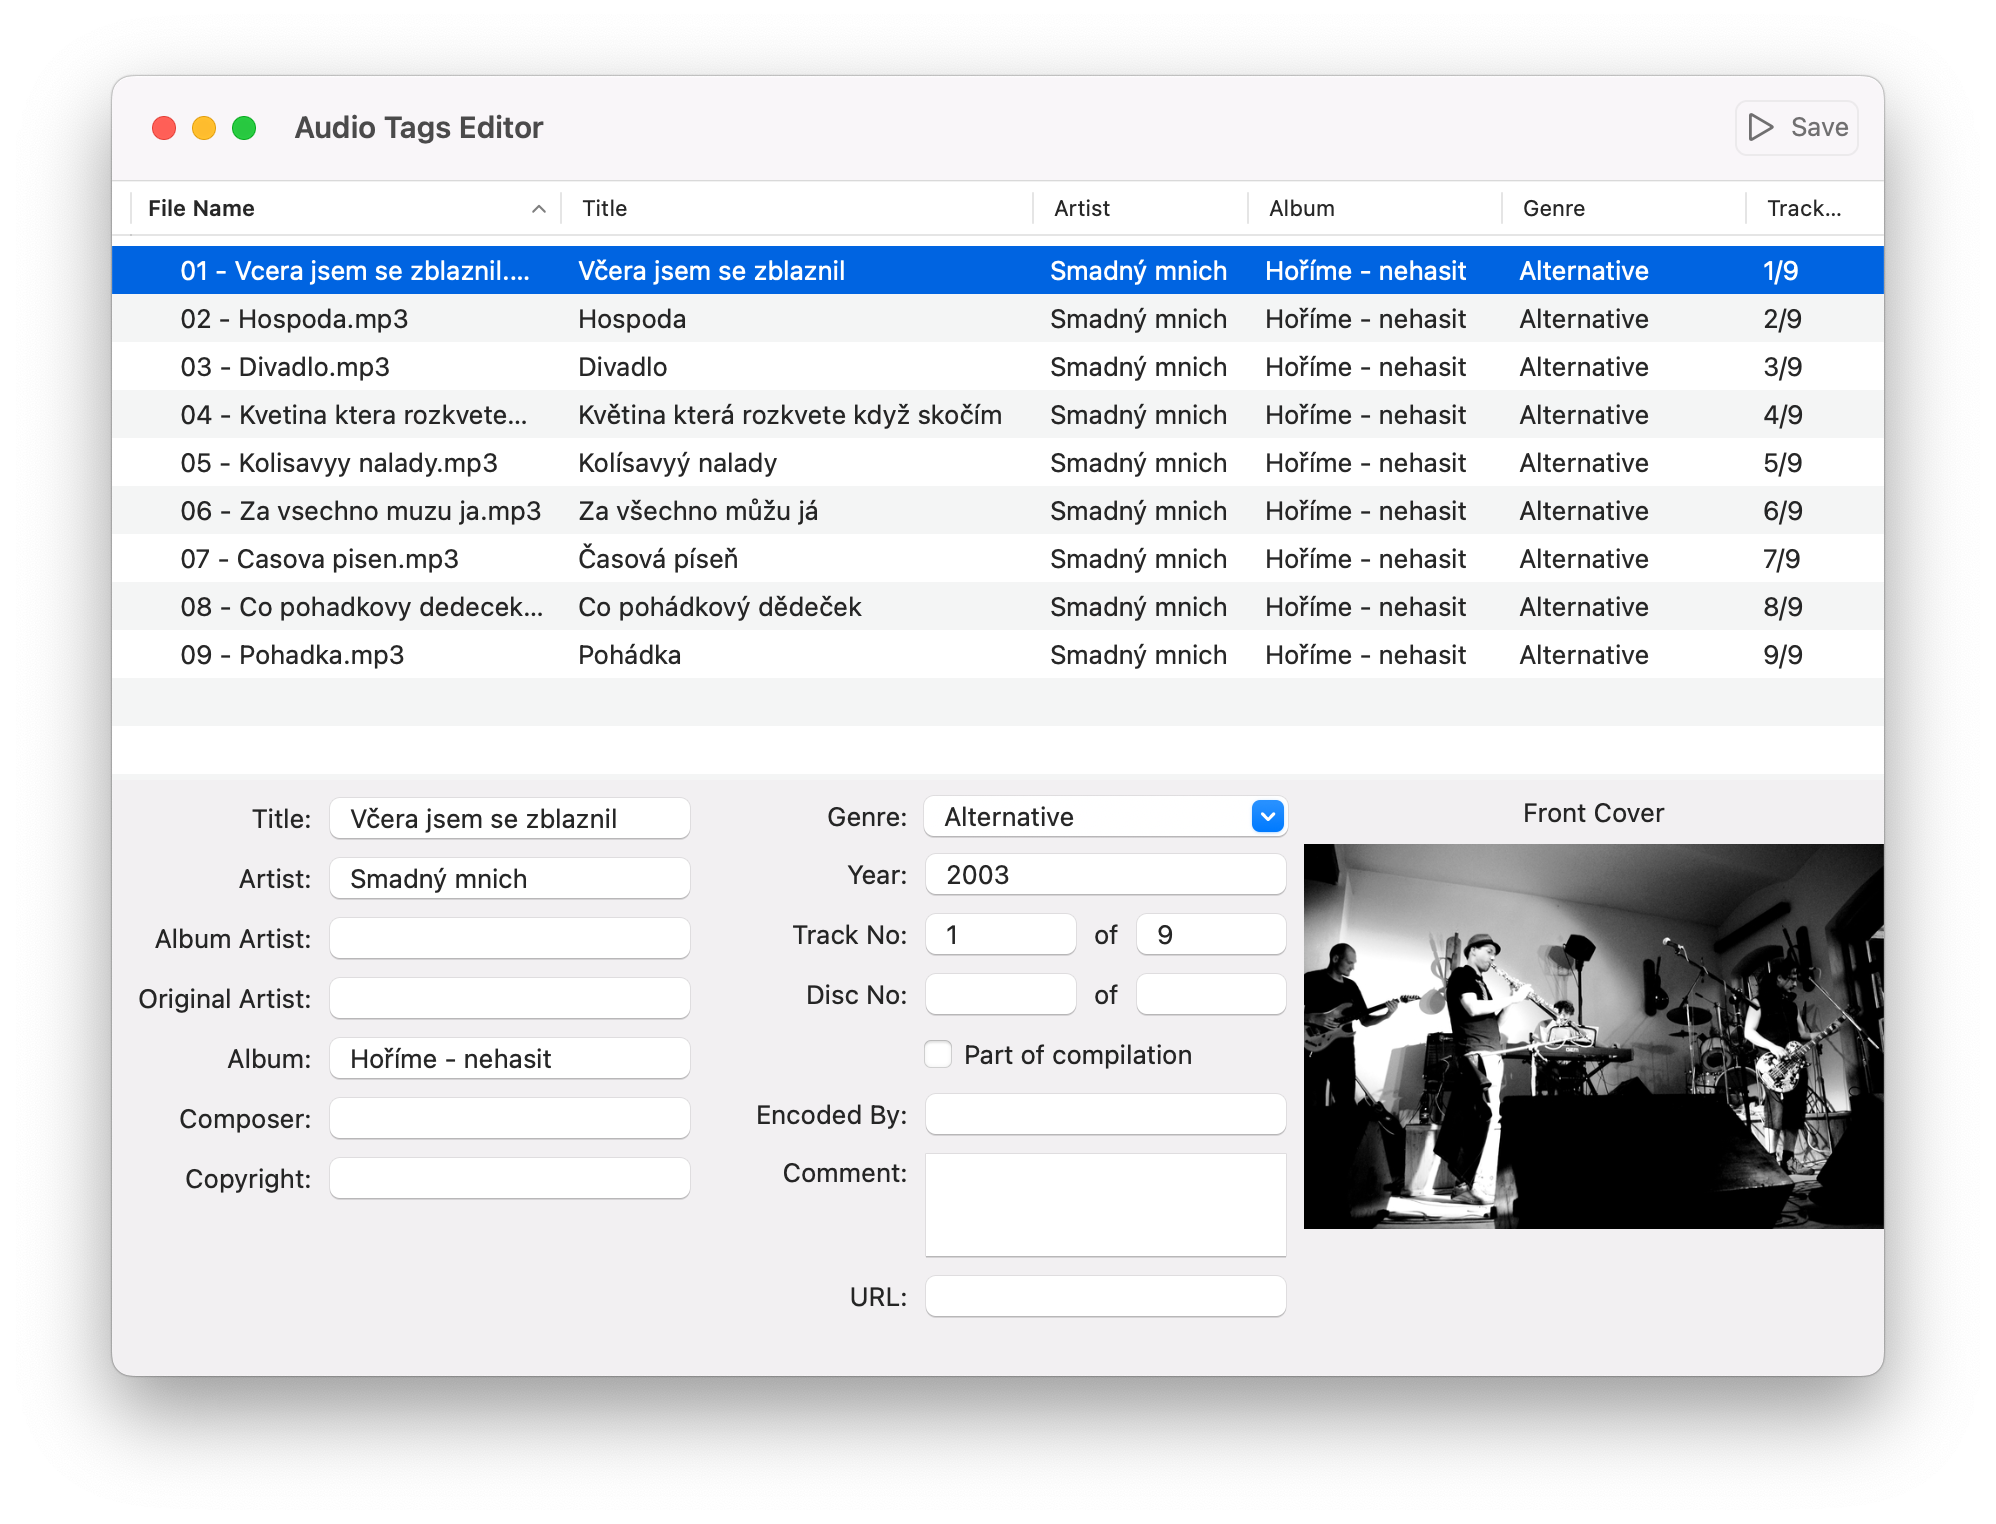Click into the Album Artist field
This screenshot has height=1524, width=1996.
(x=510, y=938)
